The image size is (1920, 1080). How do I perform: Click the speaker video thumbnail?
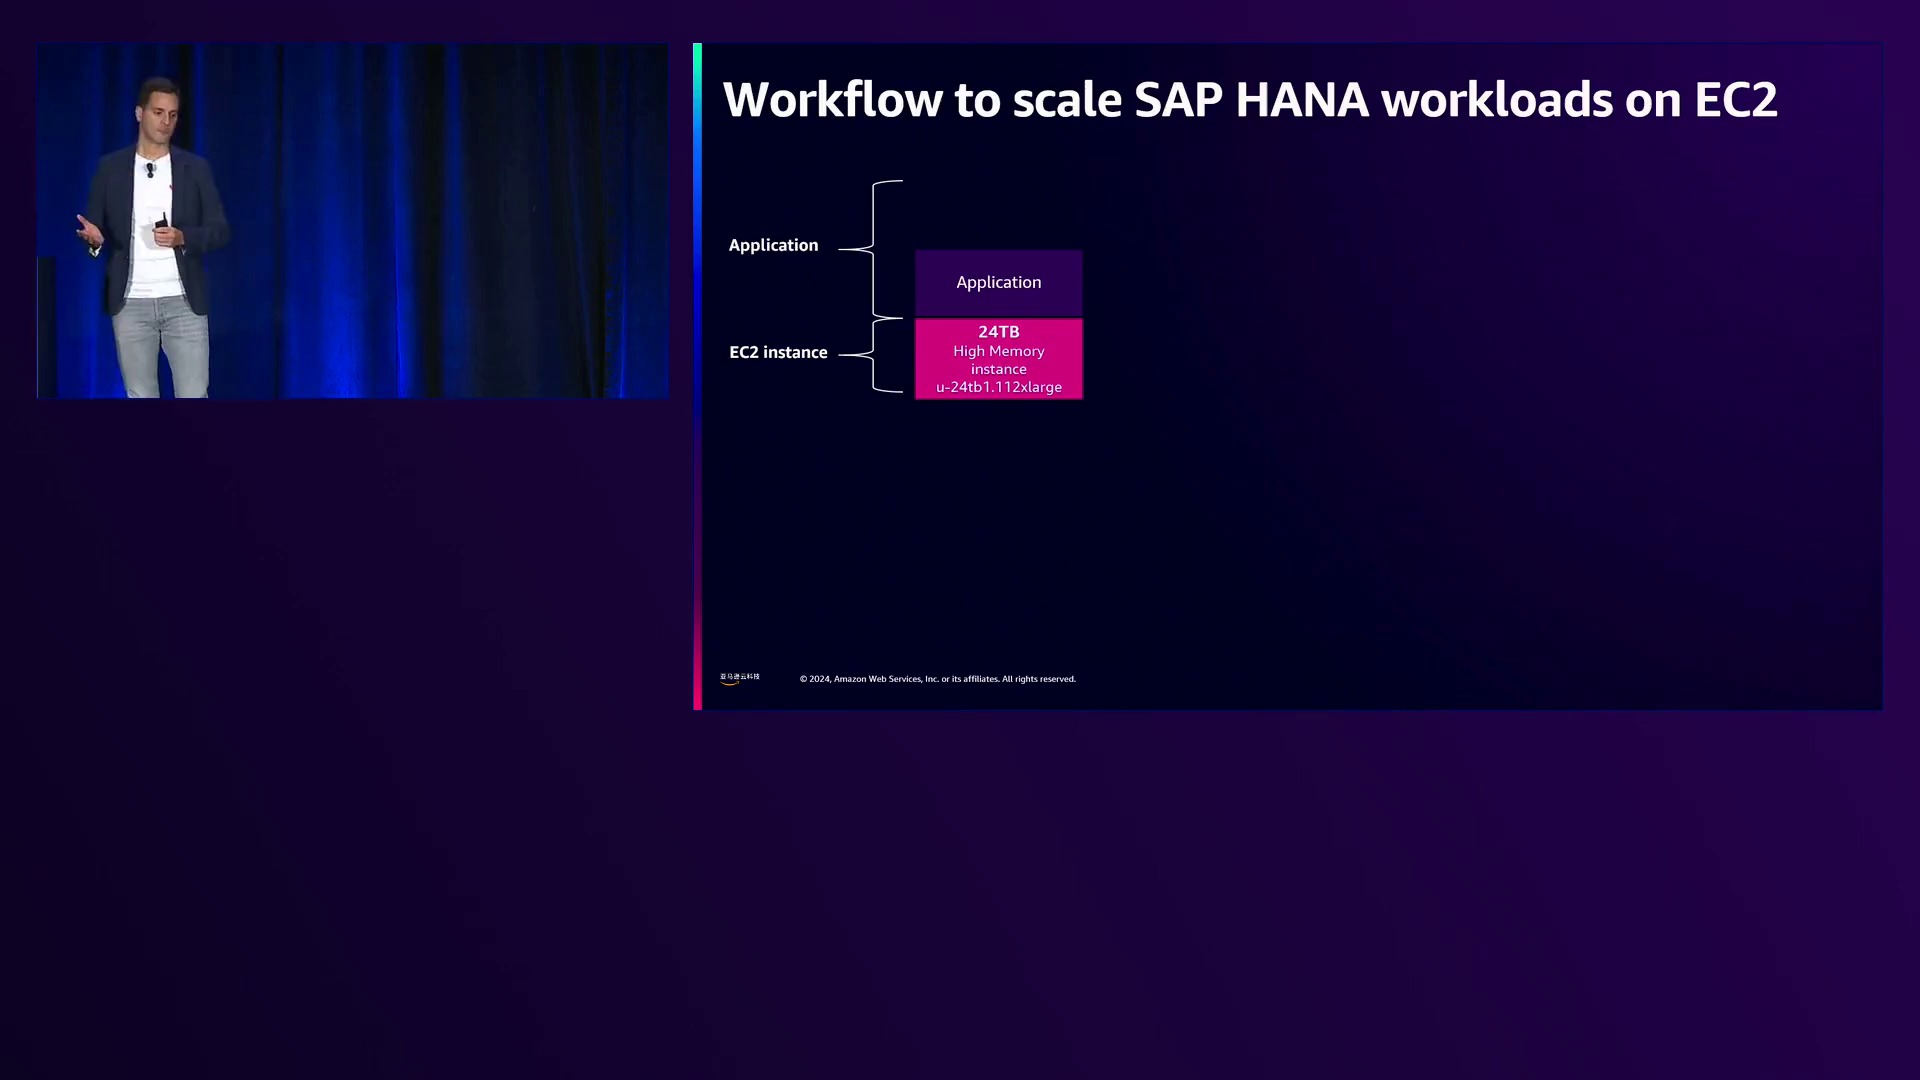click(353, 221)
